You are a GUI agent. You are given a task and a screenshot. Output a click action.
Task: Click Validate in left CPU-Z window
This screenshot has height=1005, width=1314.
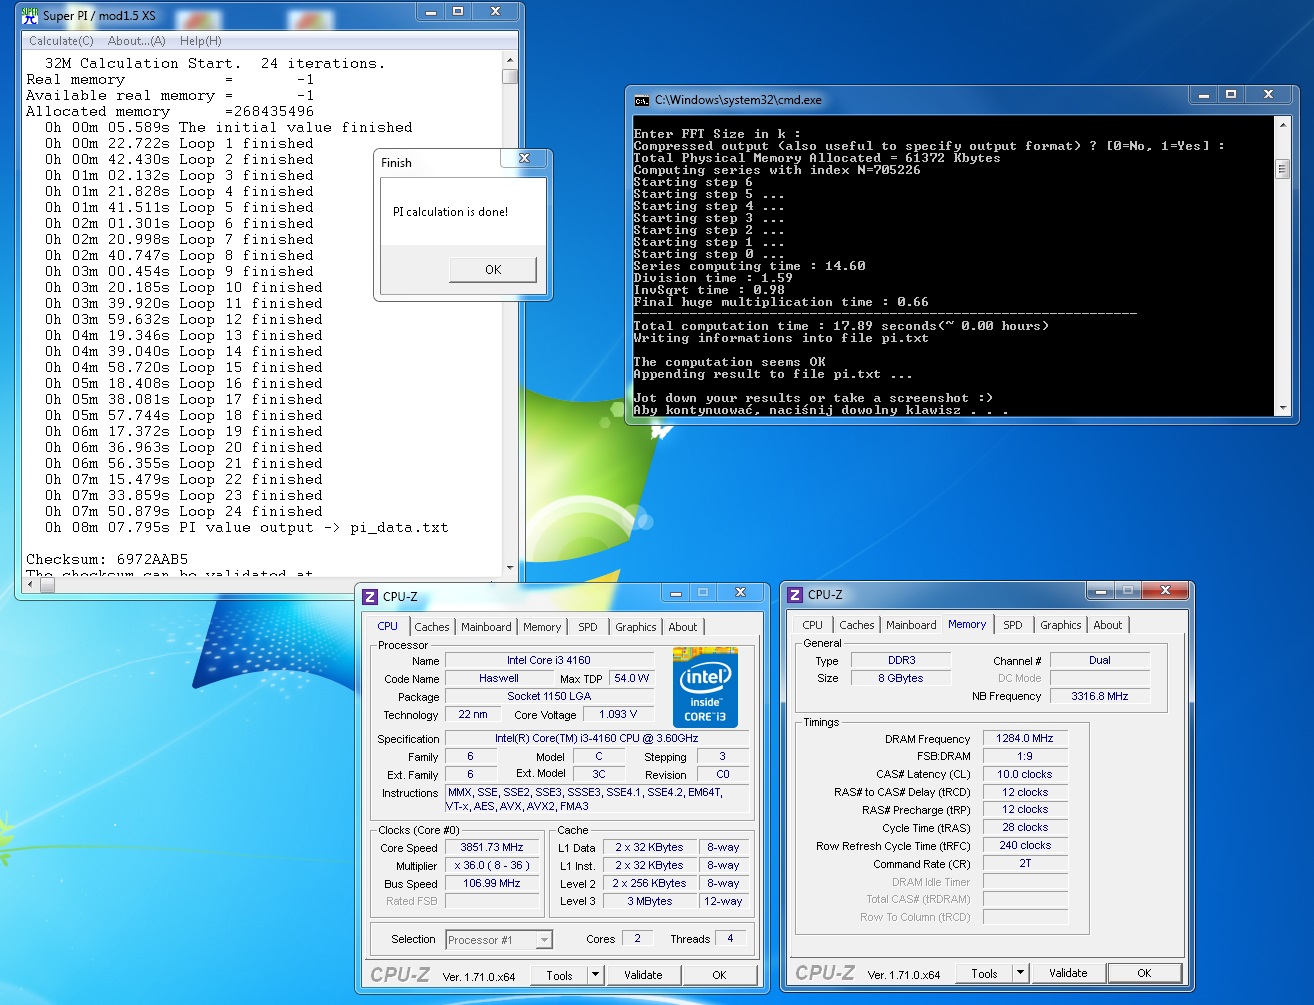click(643, 975)
